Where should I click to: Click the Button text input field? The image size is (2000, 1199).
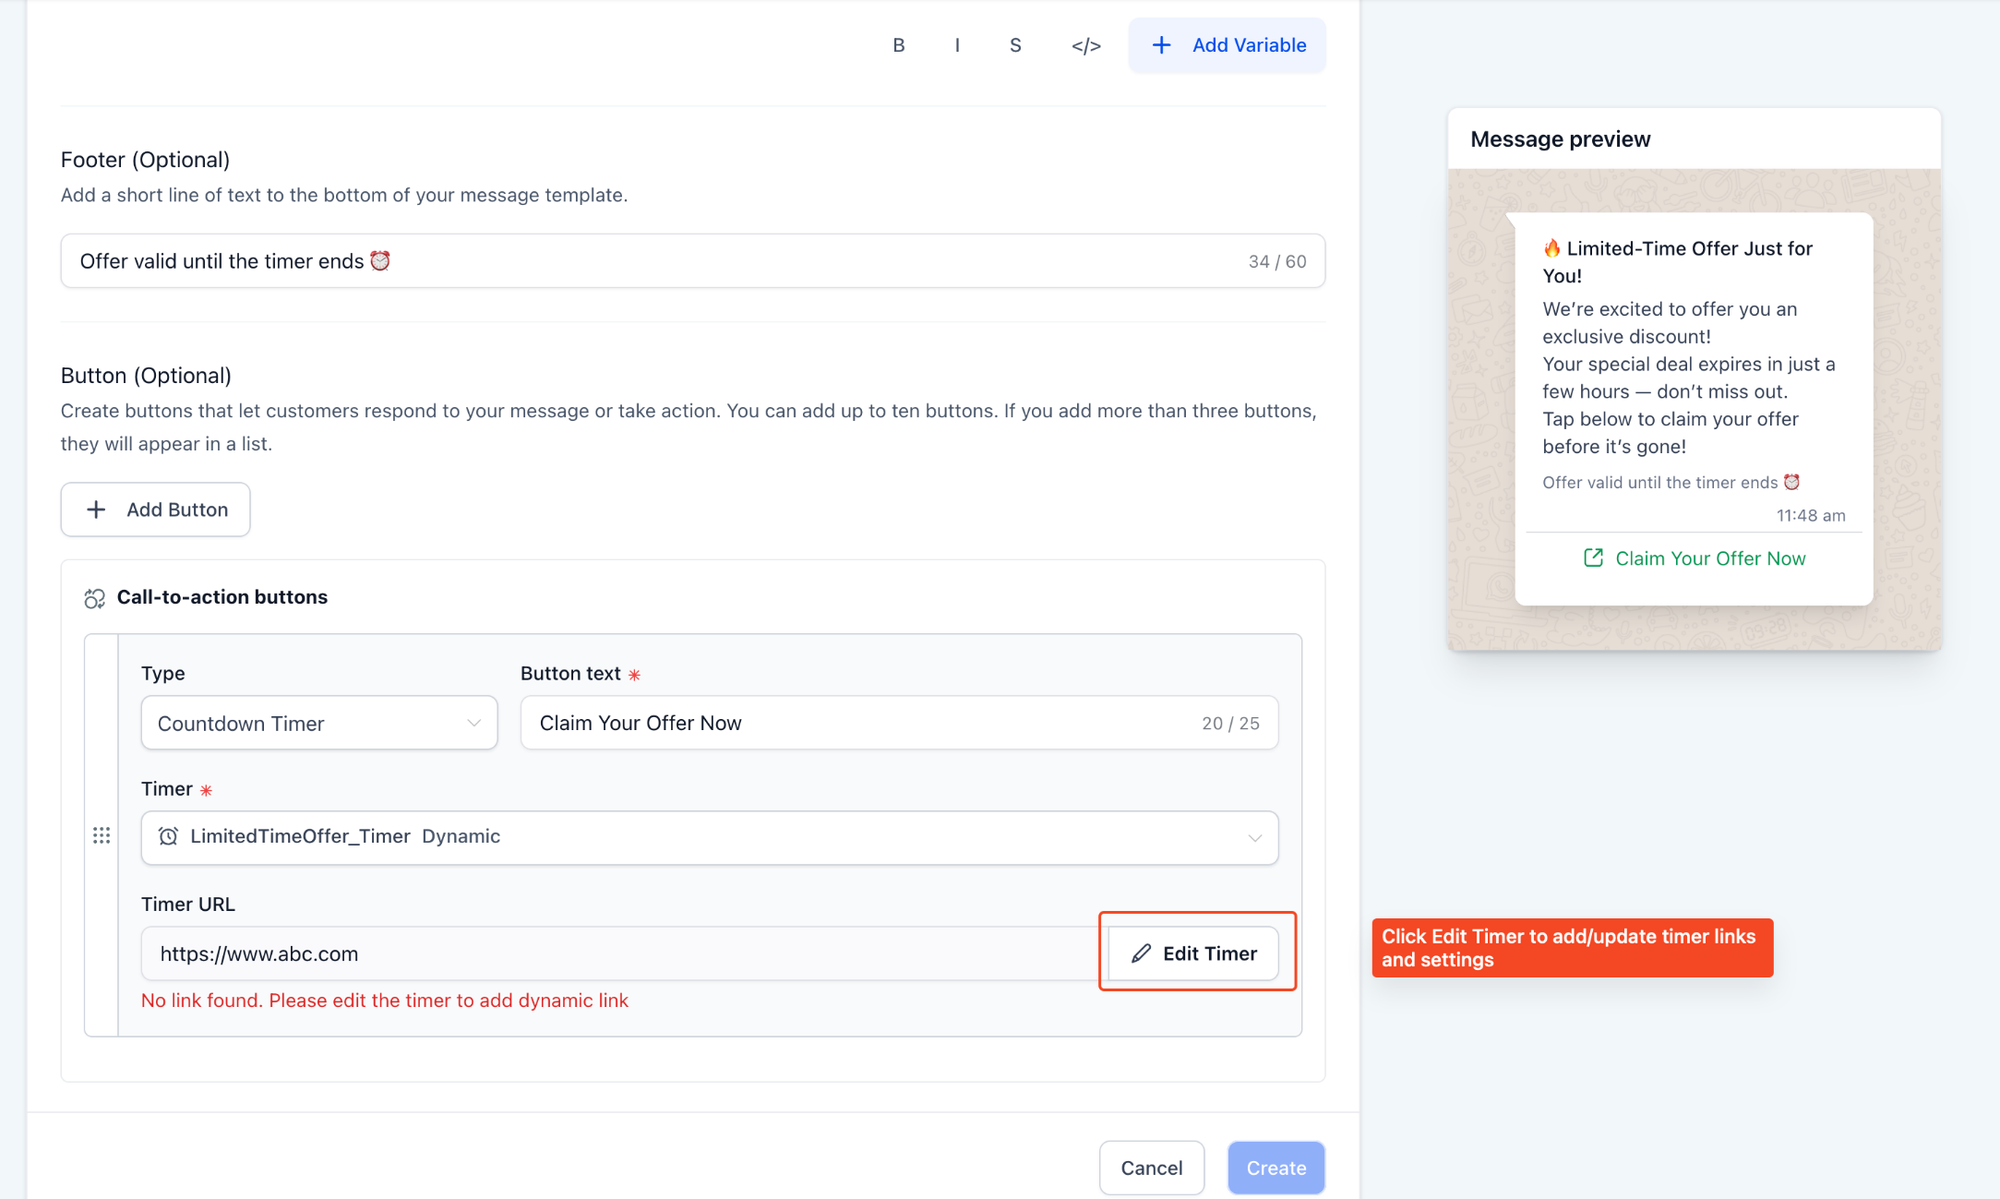click(x=860, y=723)
